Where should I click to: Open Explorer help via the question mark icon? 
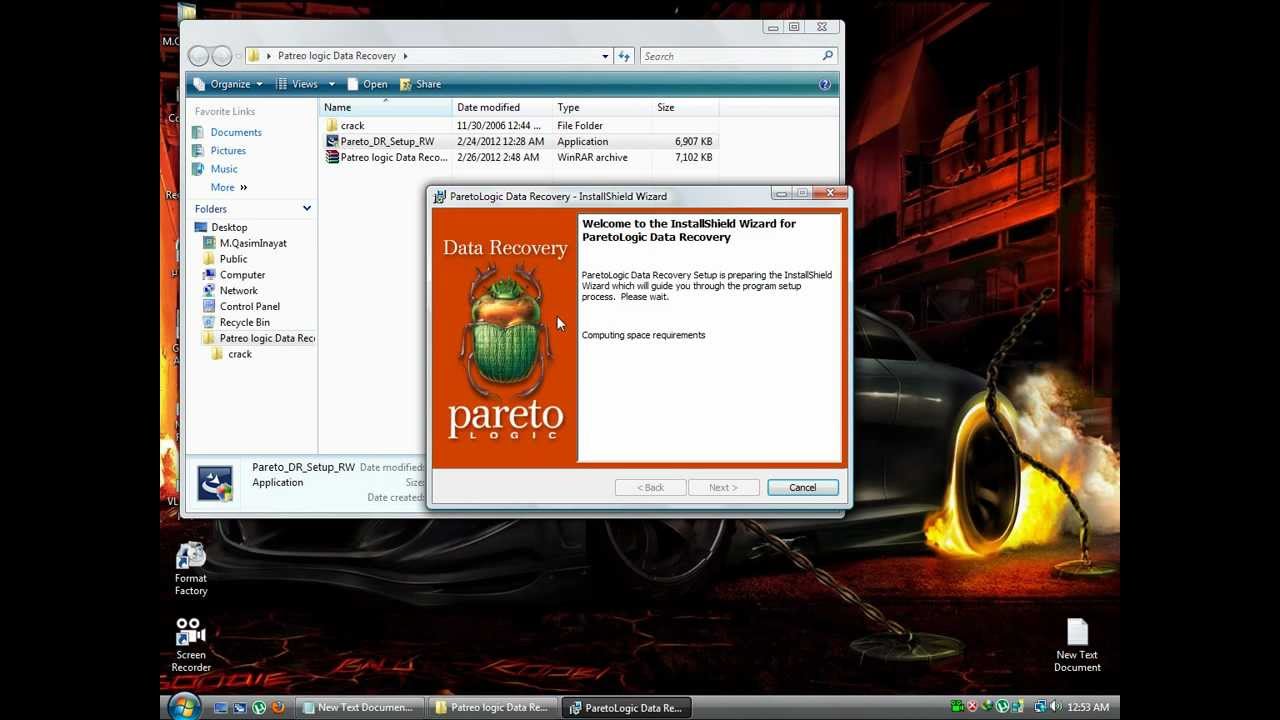click(825, 84)
